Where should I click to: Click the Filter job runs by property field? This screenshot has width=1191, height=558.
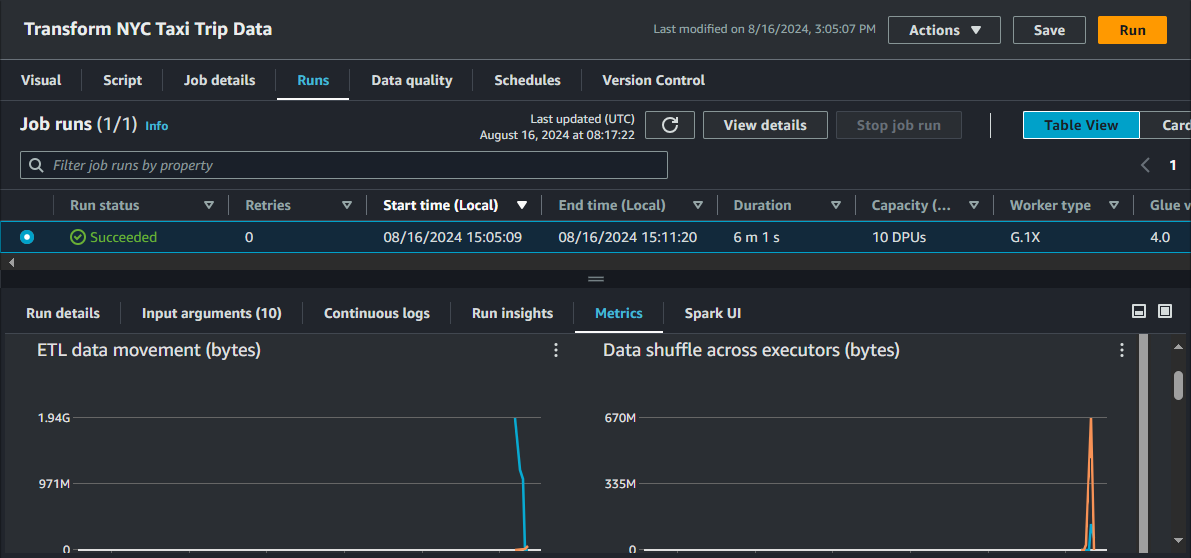pyautogui.click(x=343, y=165)
